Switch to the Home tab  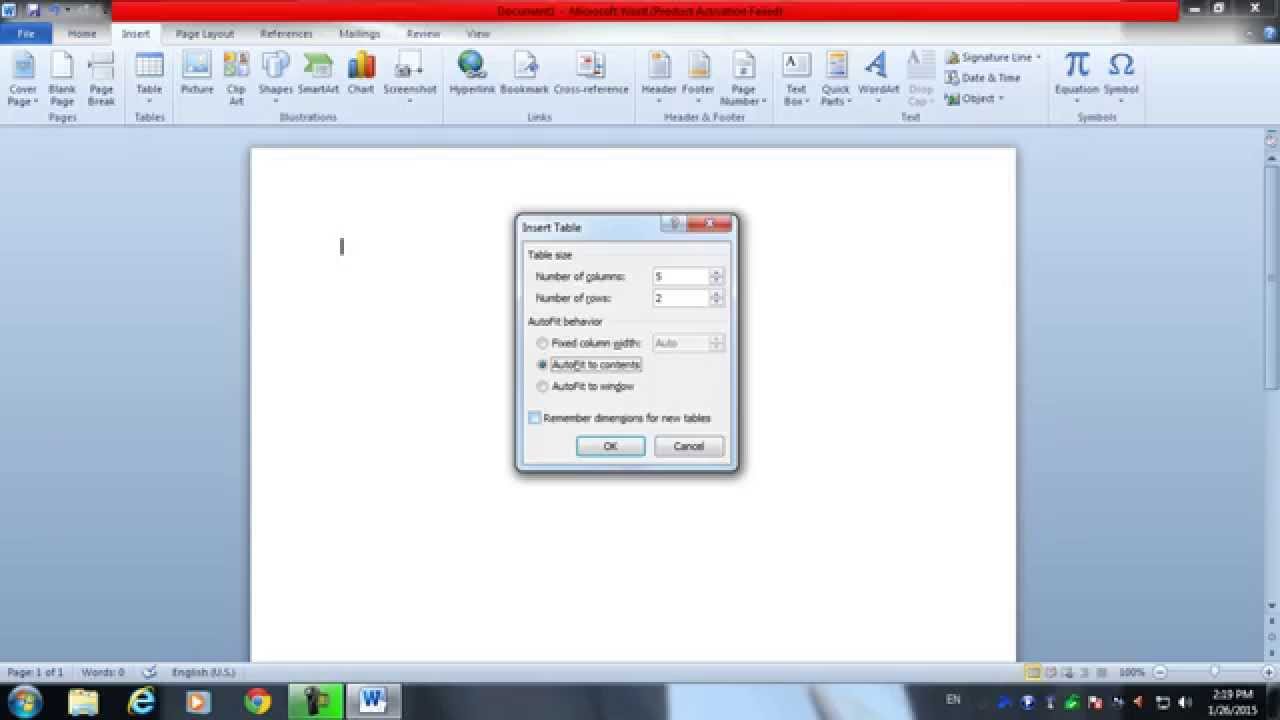(82, 34)
